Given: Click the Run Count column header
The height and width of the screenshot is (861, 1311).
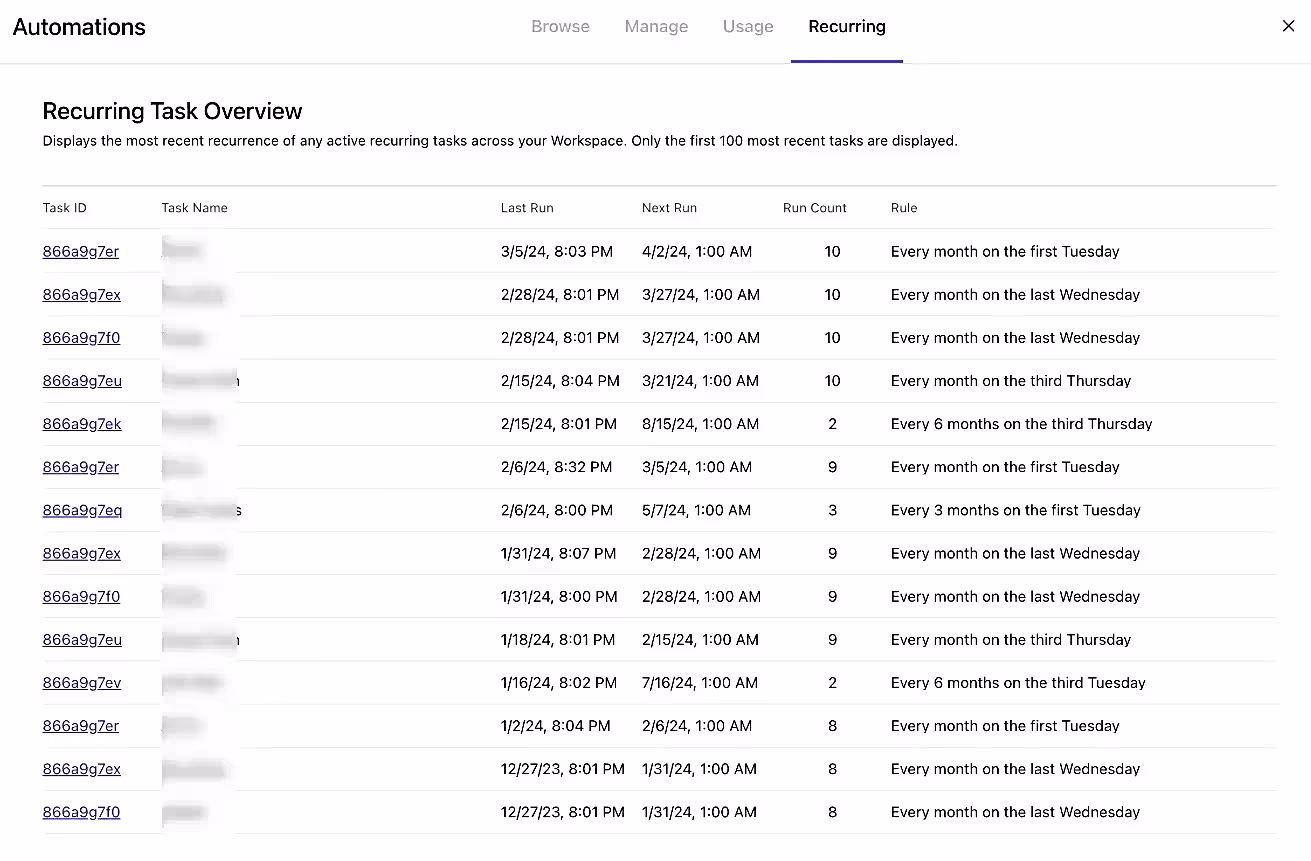Looking at the screenshot, I should pyautogui.click(x=814, y=208).
